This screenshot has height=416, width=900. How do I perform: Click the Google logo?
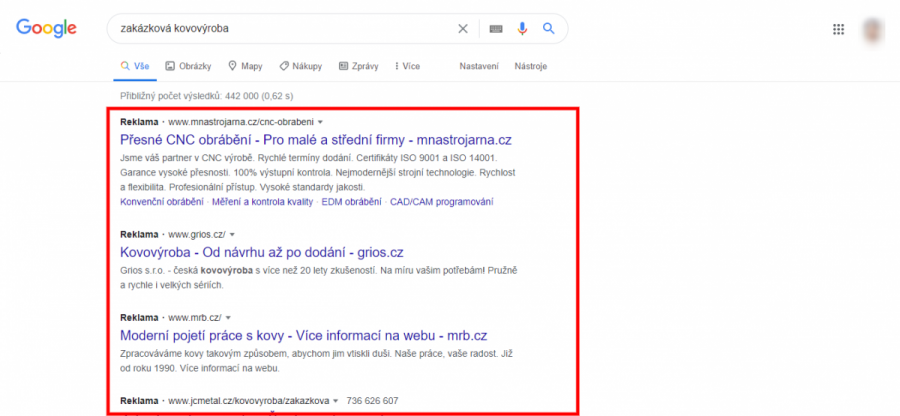coord(46,28)
